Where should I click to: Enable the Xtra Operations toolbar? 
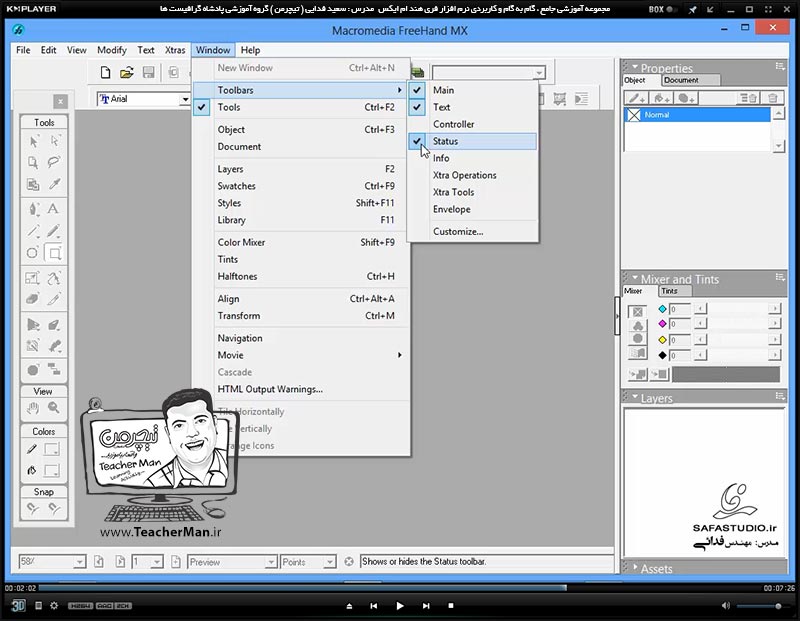[x=472, y=175]
